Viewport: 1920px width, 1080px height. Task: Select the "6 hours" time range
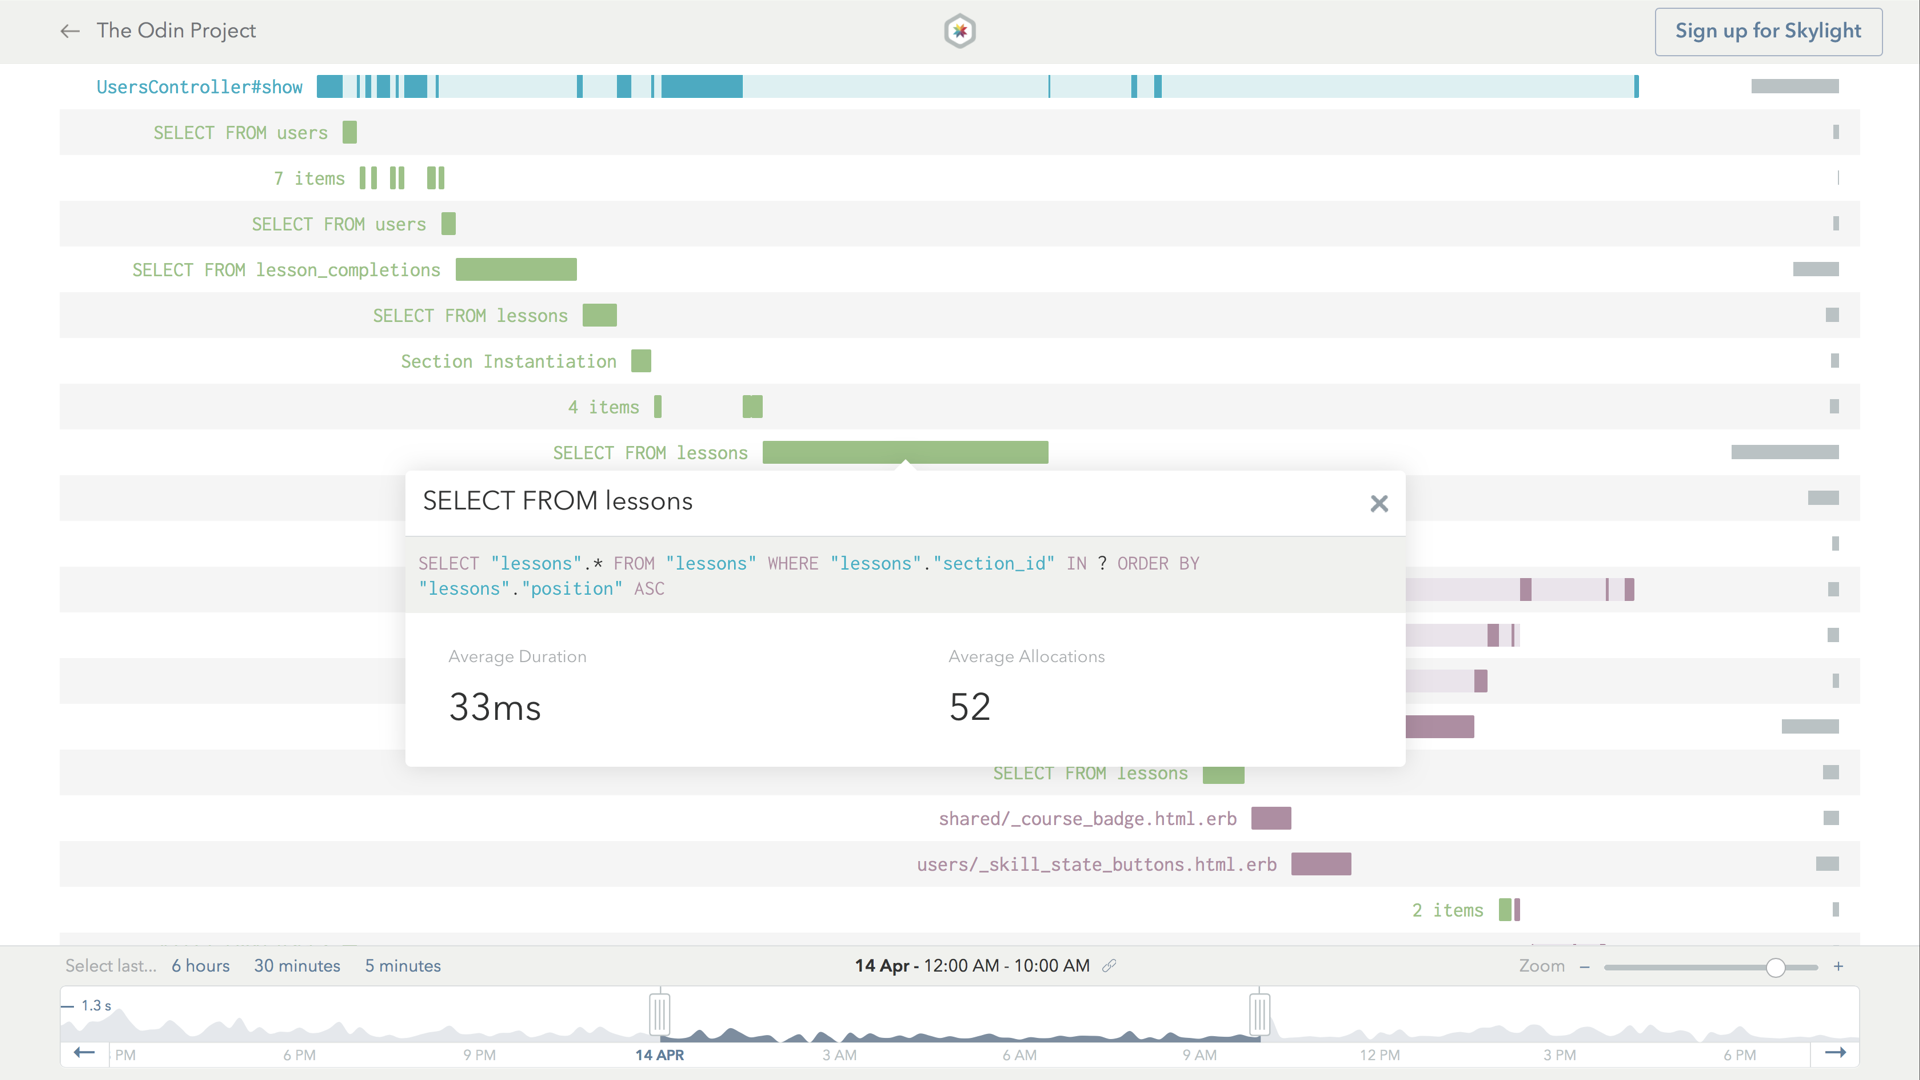coord(200,965)
